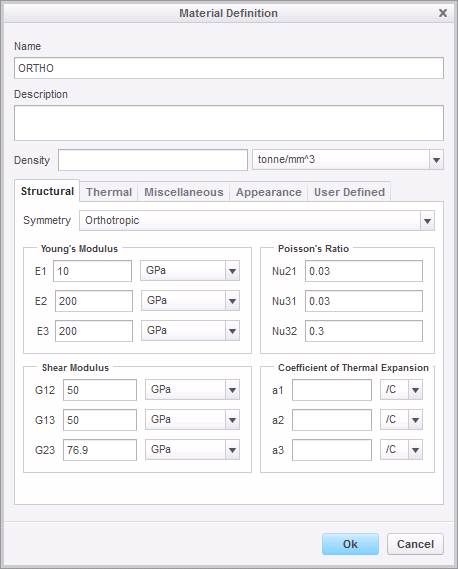458x569 pixels.
Task: Open the density units dropdown
Action: pyautogui.click(x=348, y=160)
